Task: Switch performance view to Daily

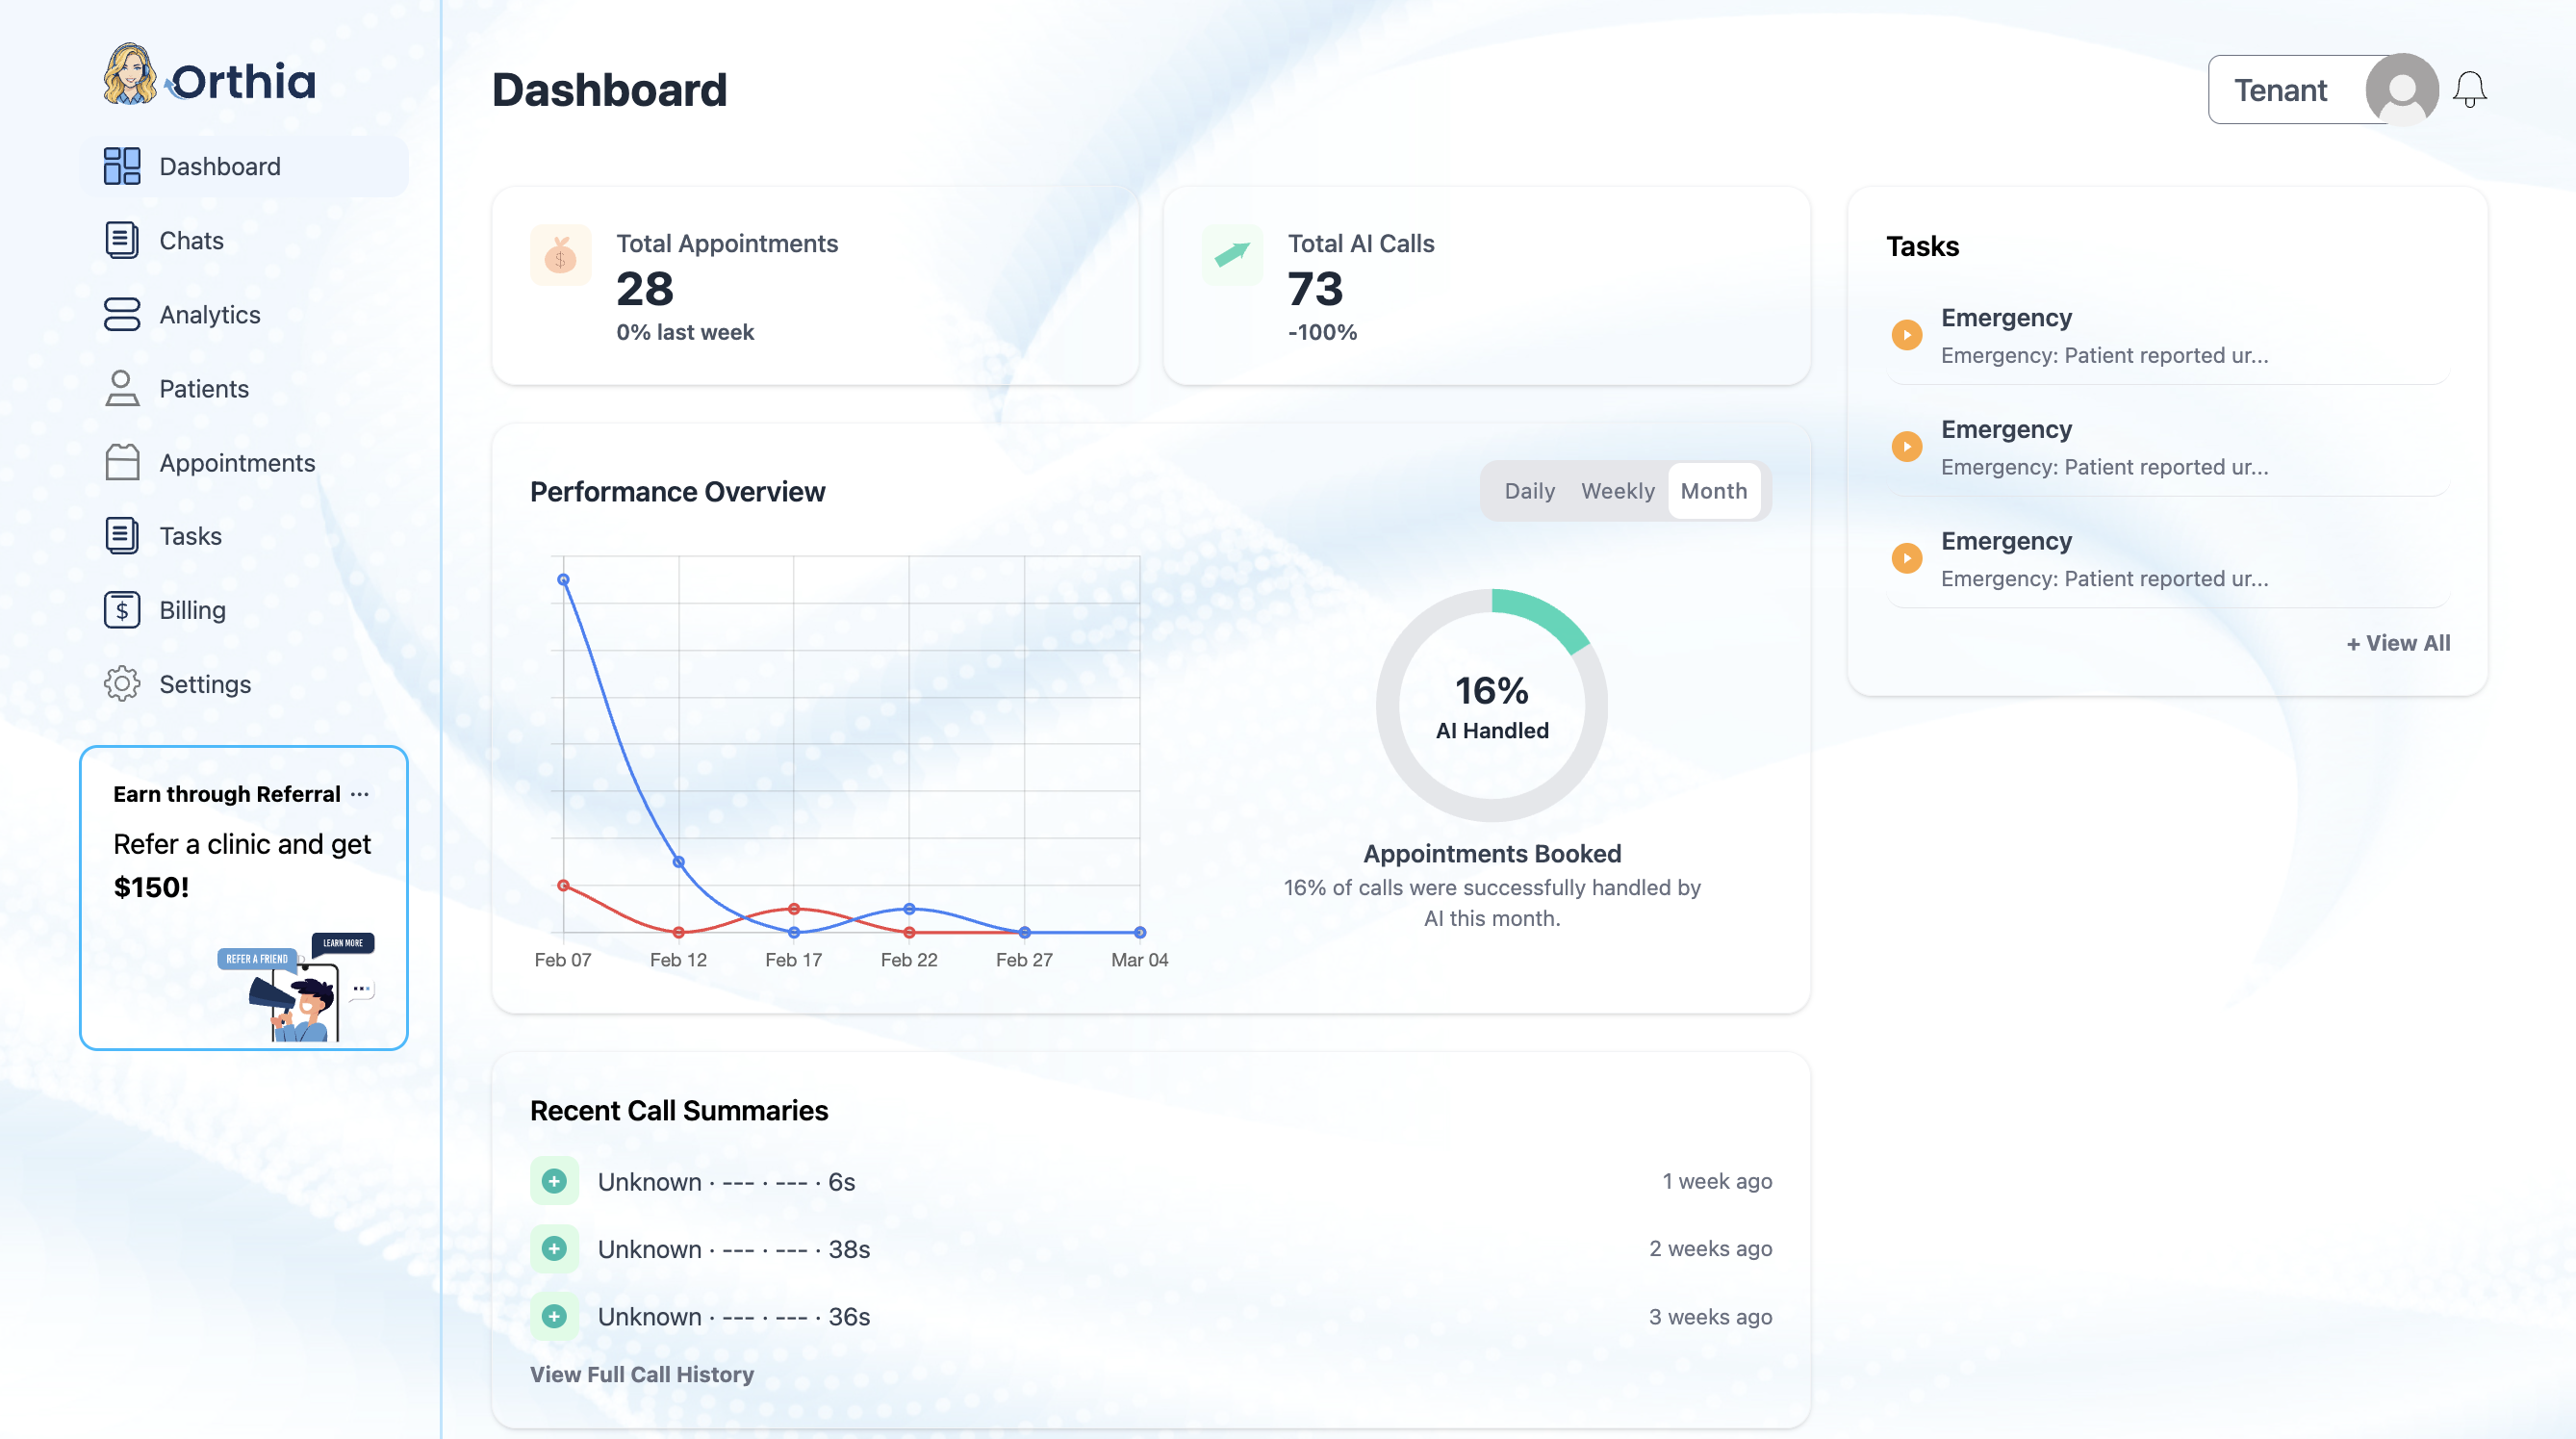Action: pyautogui.click(x=1529, y=491)
